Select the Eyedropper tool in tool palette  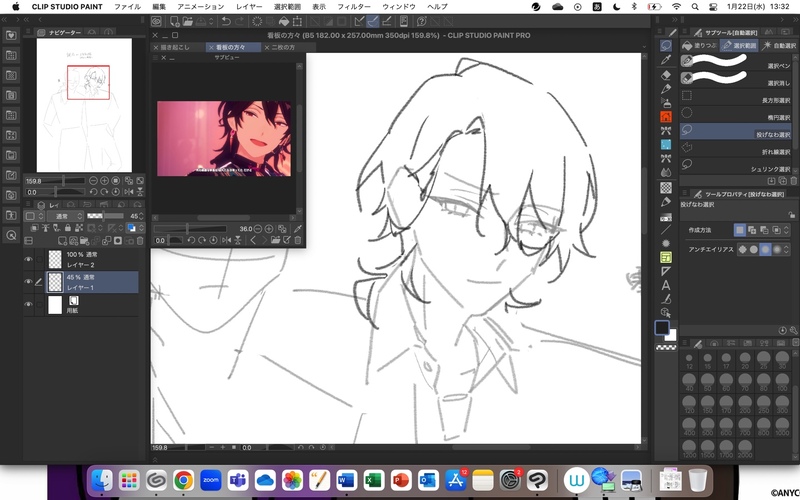click(x=666, y=60)
